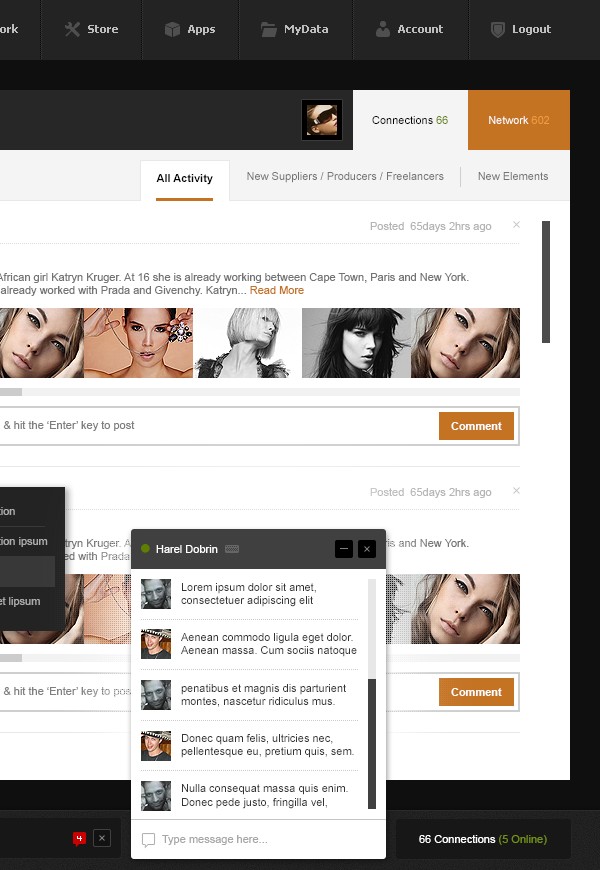This screenshot has width=600, height=870.
Task: Switch to Connections 66 tab
Action: (x=410, y=120)
